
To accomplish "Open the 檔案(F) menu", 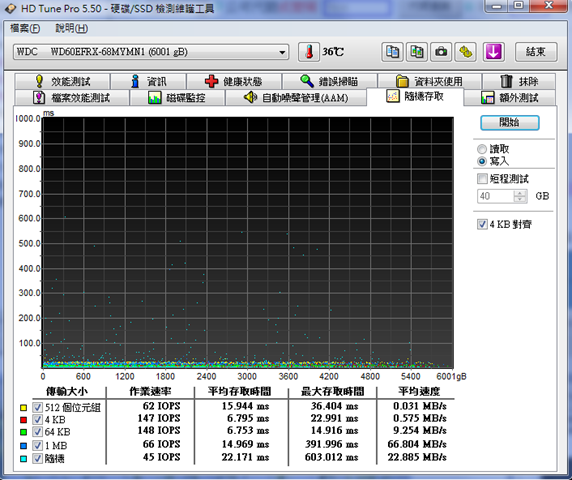I will (25, 28).
